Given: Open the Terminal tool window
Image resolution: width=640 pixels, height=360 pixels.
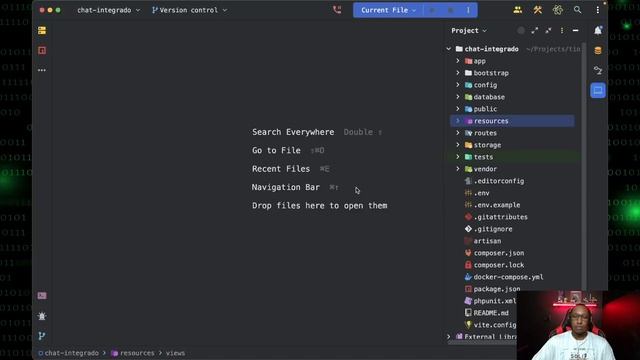Looking at the screenshot, I should pos(42,296).
